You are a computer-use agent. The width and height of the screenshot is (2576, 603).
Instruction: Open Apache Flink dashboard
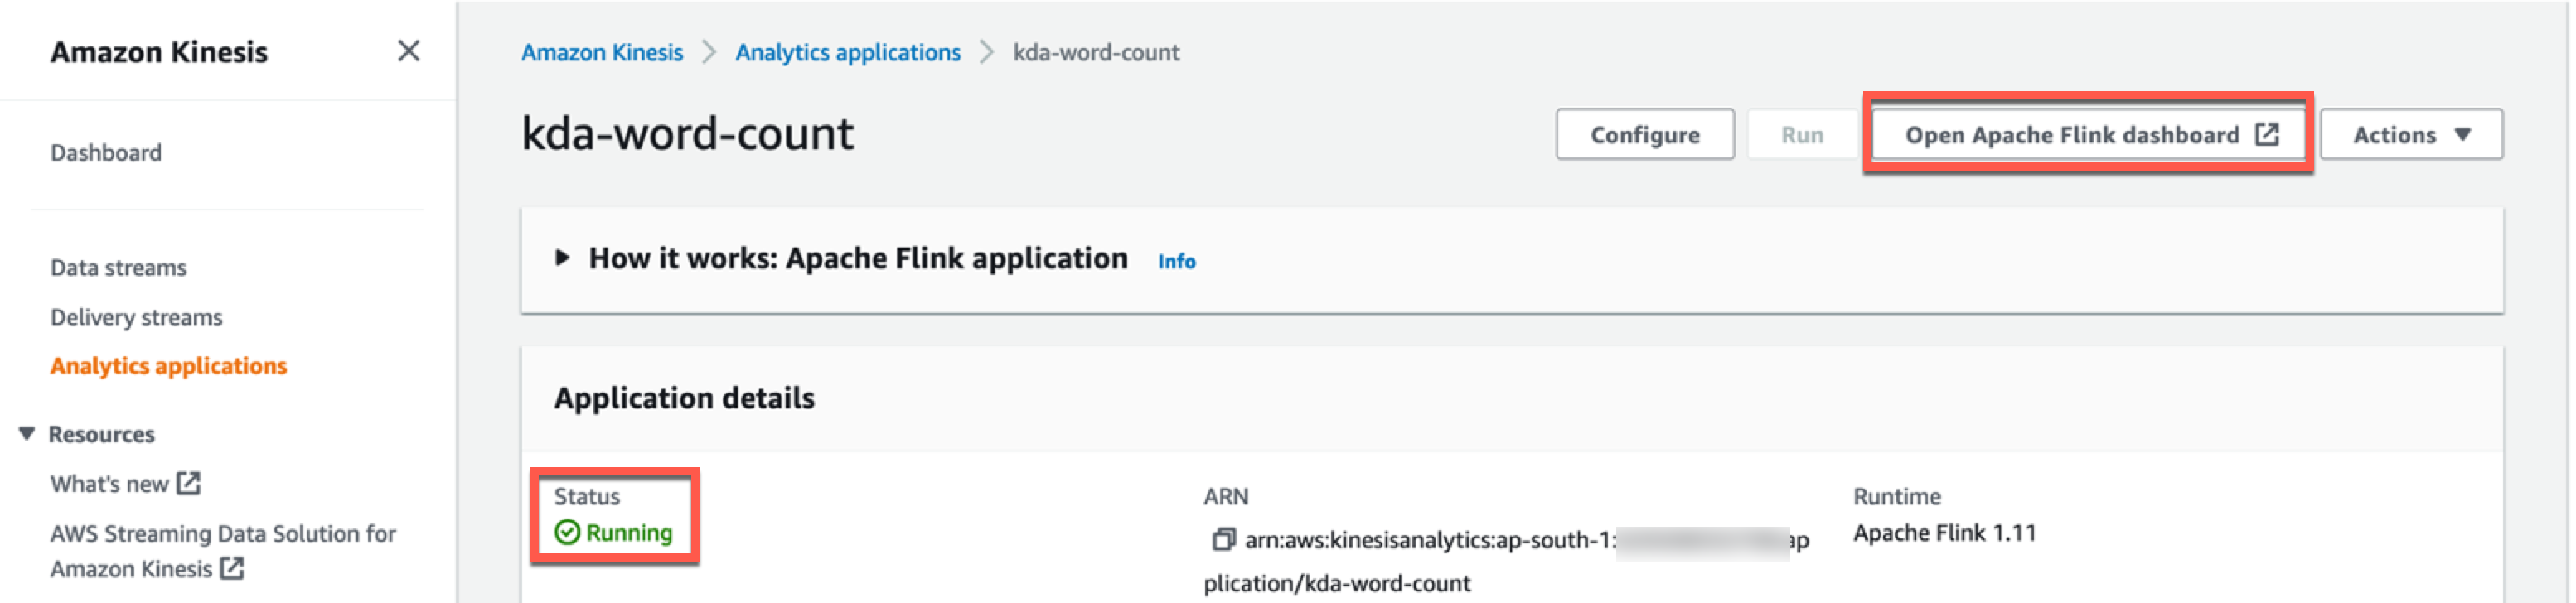[2090, 135]
